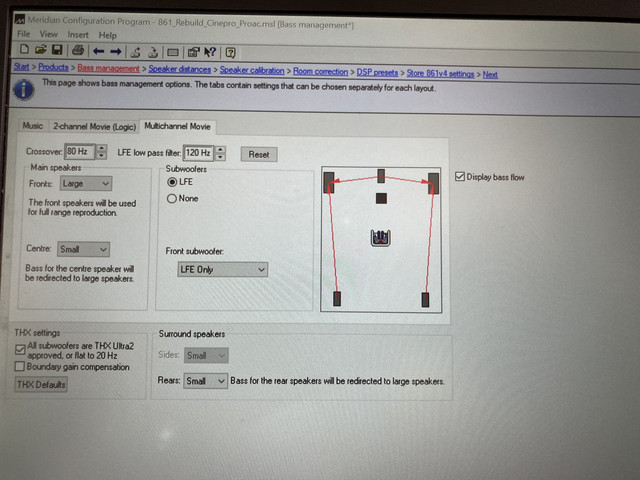Open the Insert menu
This screenshot has height=480, width=640.
point(77,35)
